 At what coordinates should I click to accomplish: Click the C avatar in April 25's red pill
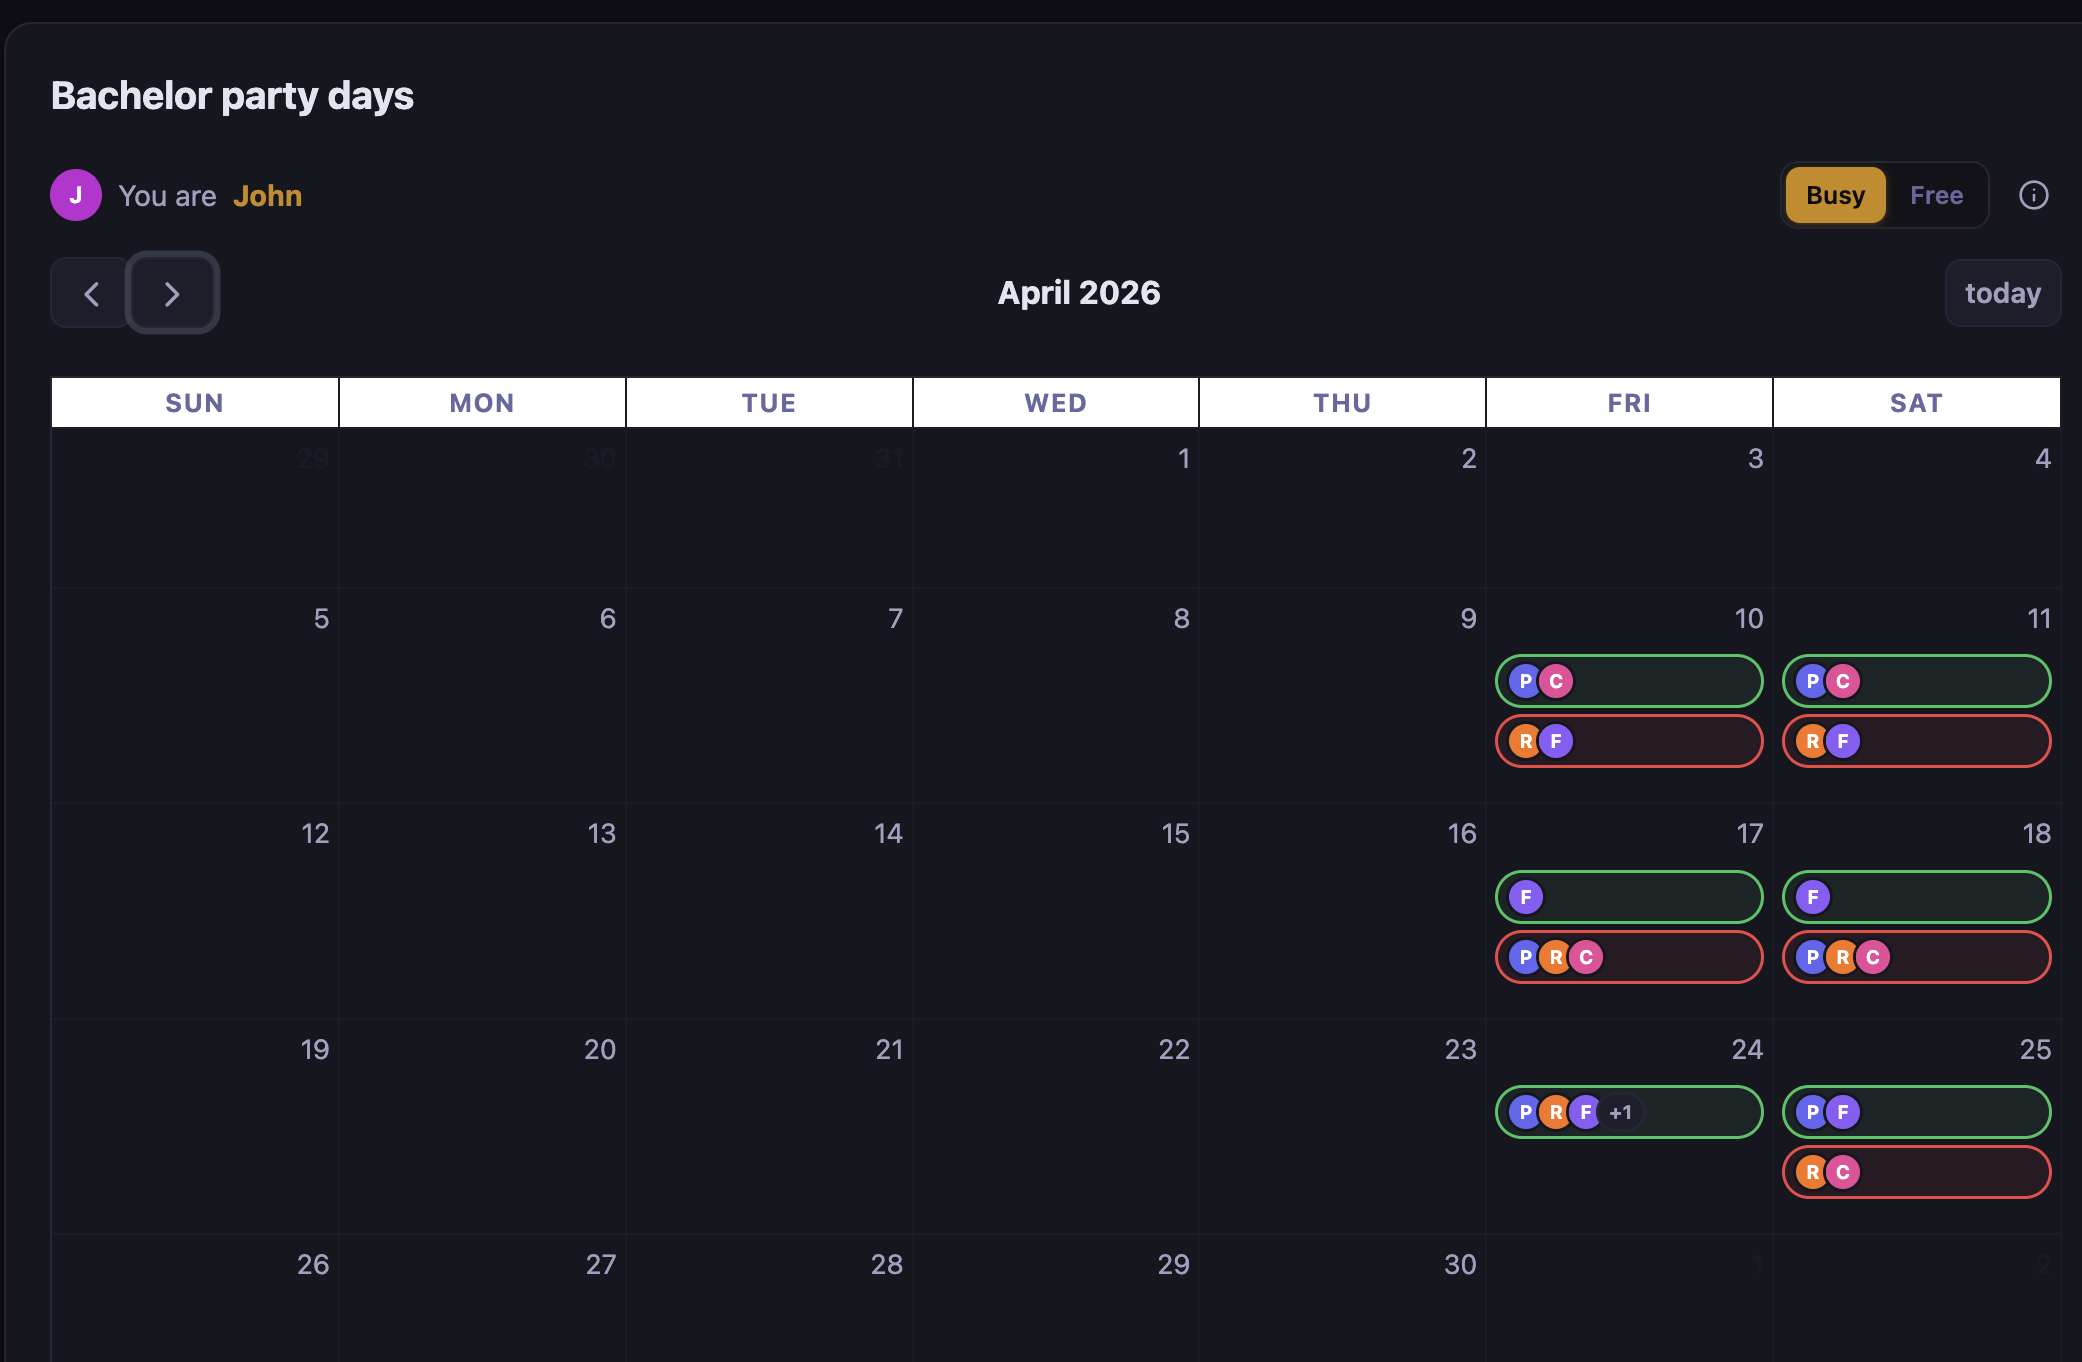click(x=1843, y=1172)
